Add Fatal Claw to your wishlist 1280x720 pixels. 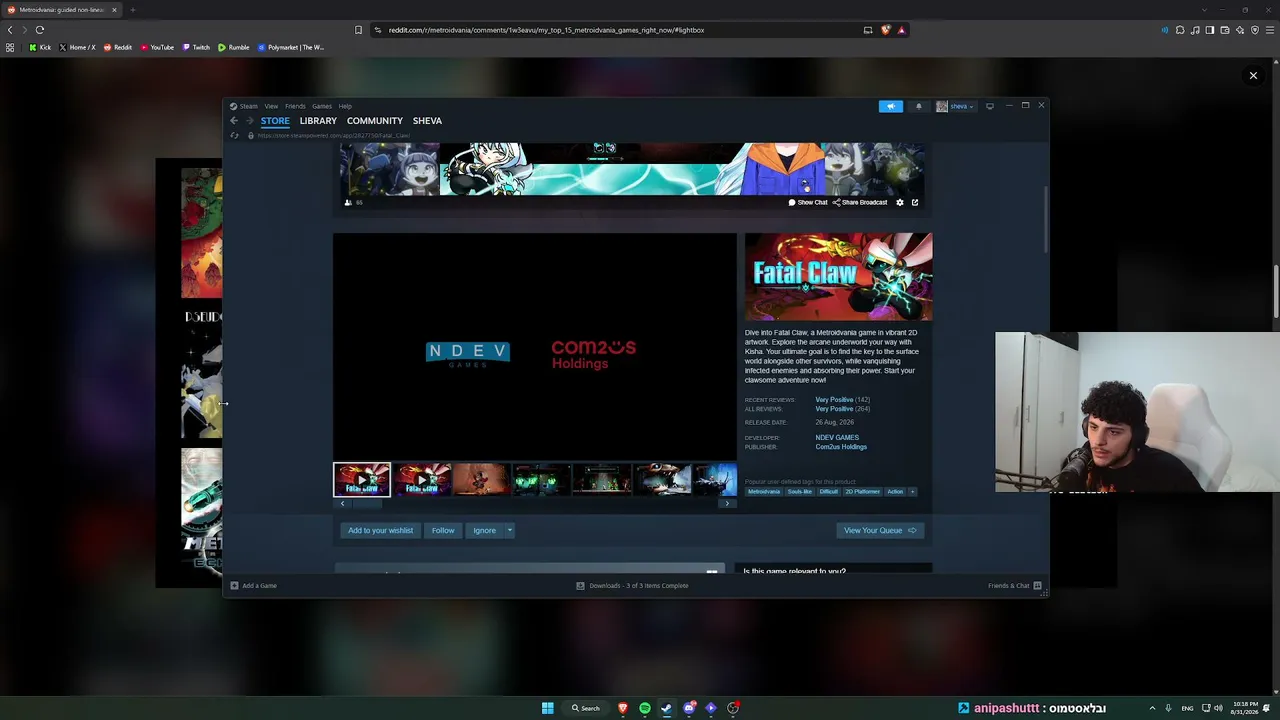point(380,530)
